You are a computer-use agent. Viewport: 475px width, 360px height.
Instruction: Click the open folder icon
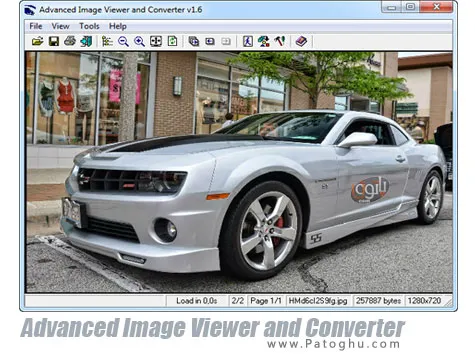point(38,41)
